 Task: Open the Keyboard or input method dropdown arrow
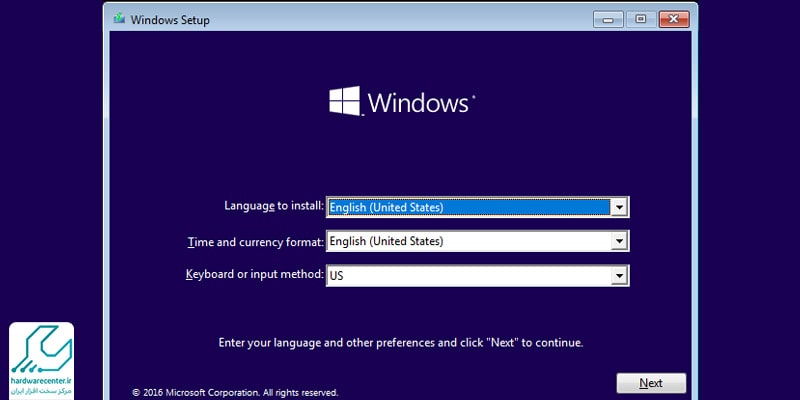(x=619, y=276)
